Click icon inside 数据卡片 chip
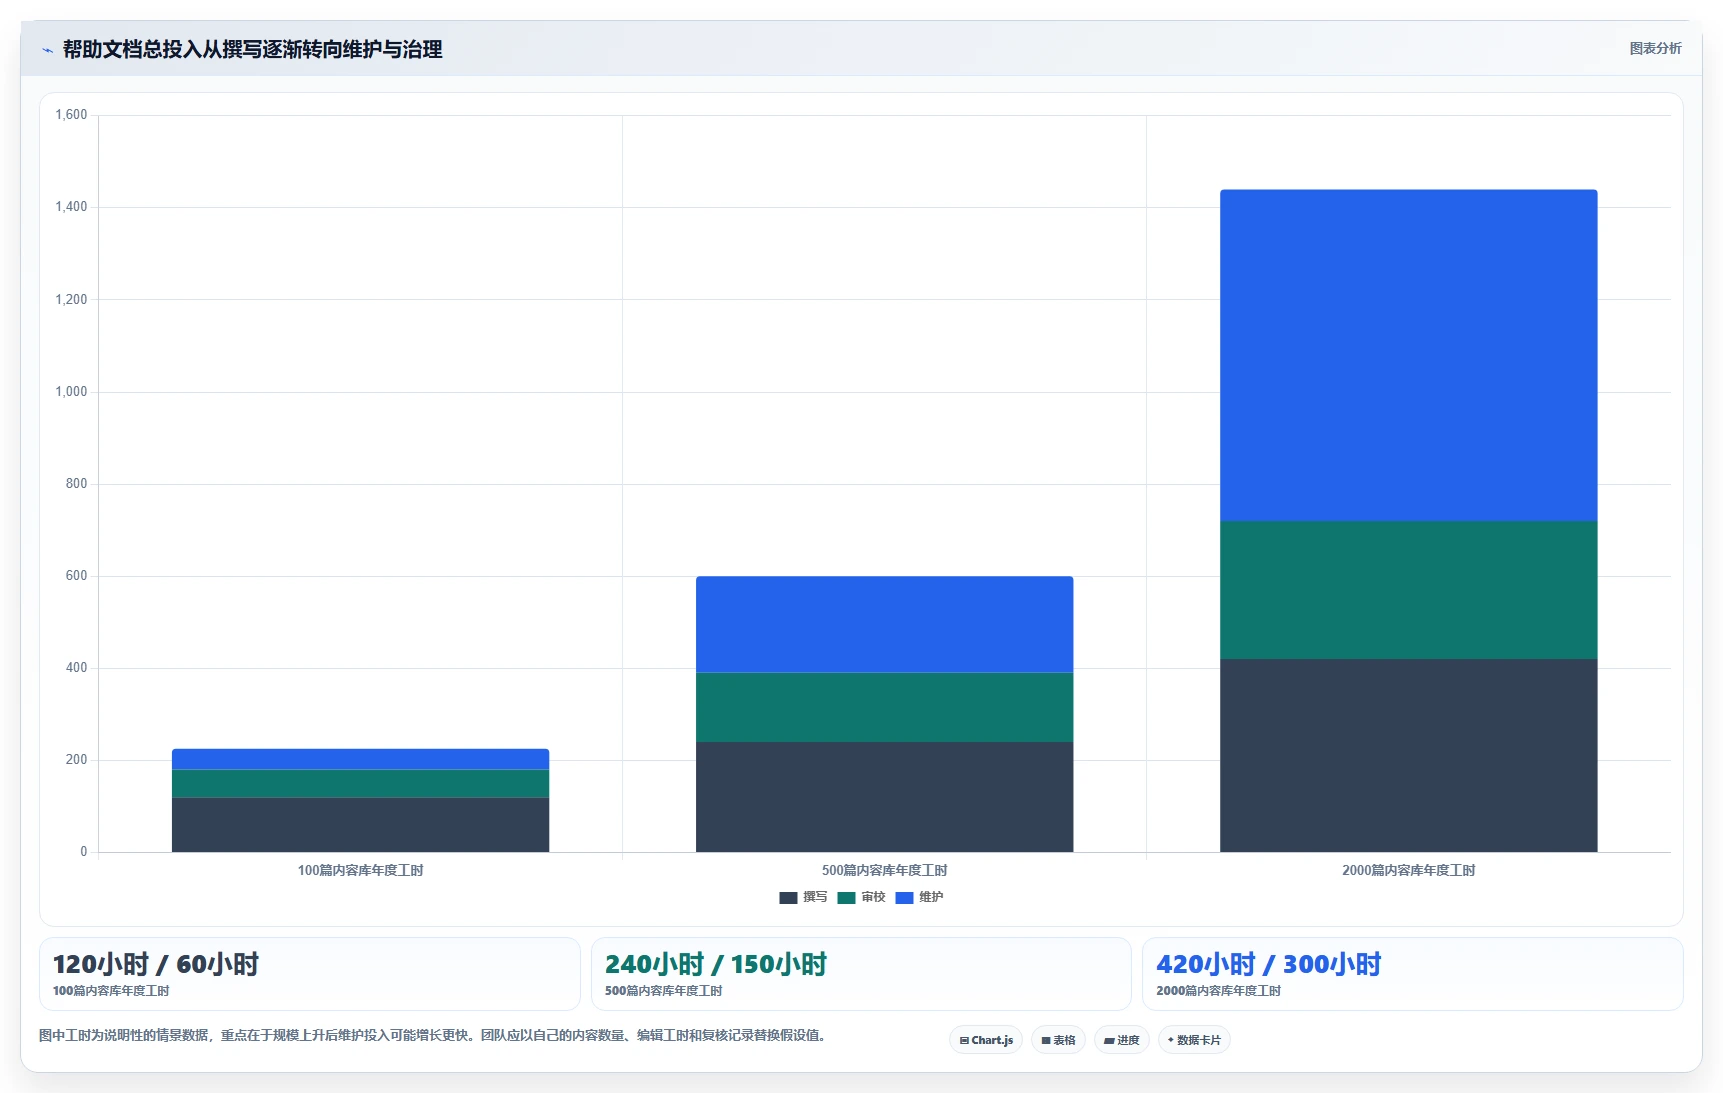Screen dimensions: 1723x1093 [x=1171, y=1040]
